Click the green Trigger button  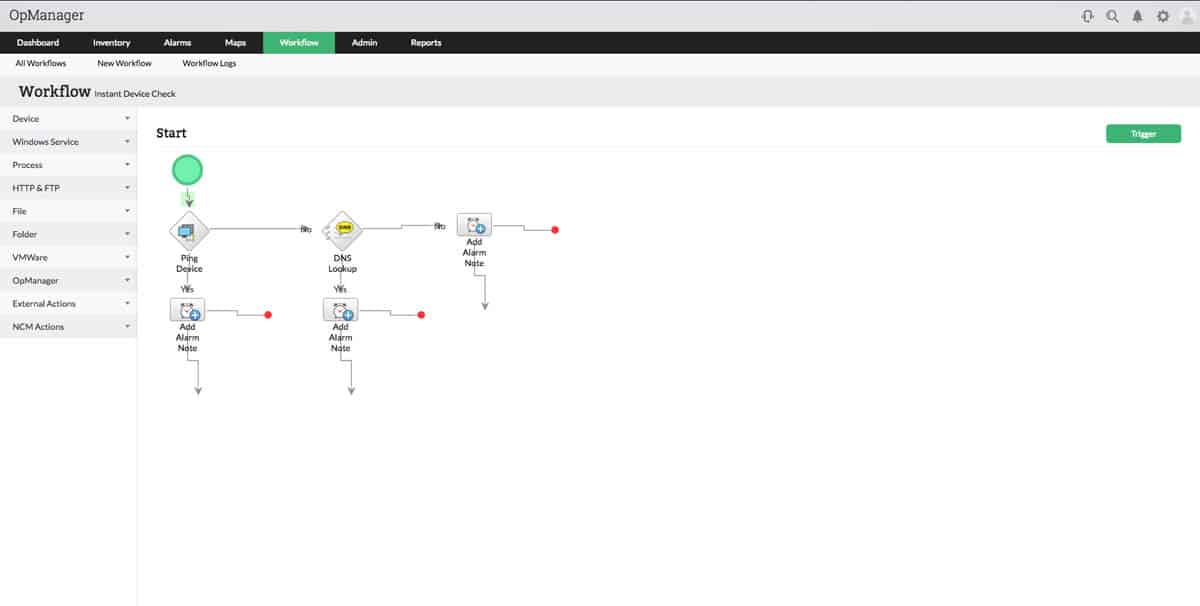[1143, 134]
